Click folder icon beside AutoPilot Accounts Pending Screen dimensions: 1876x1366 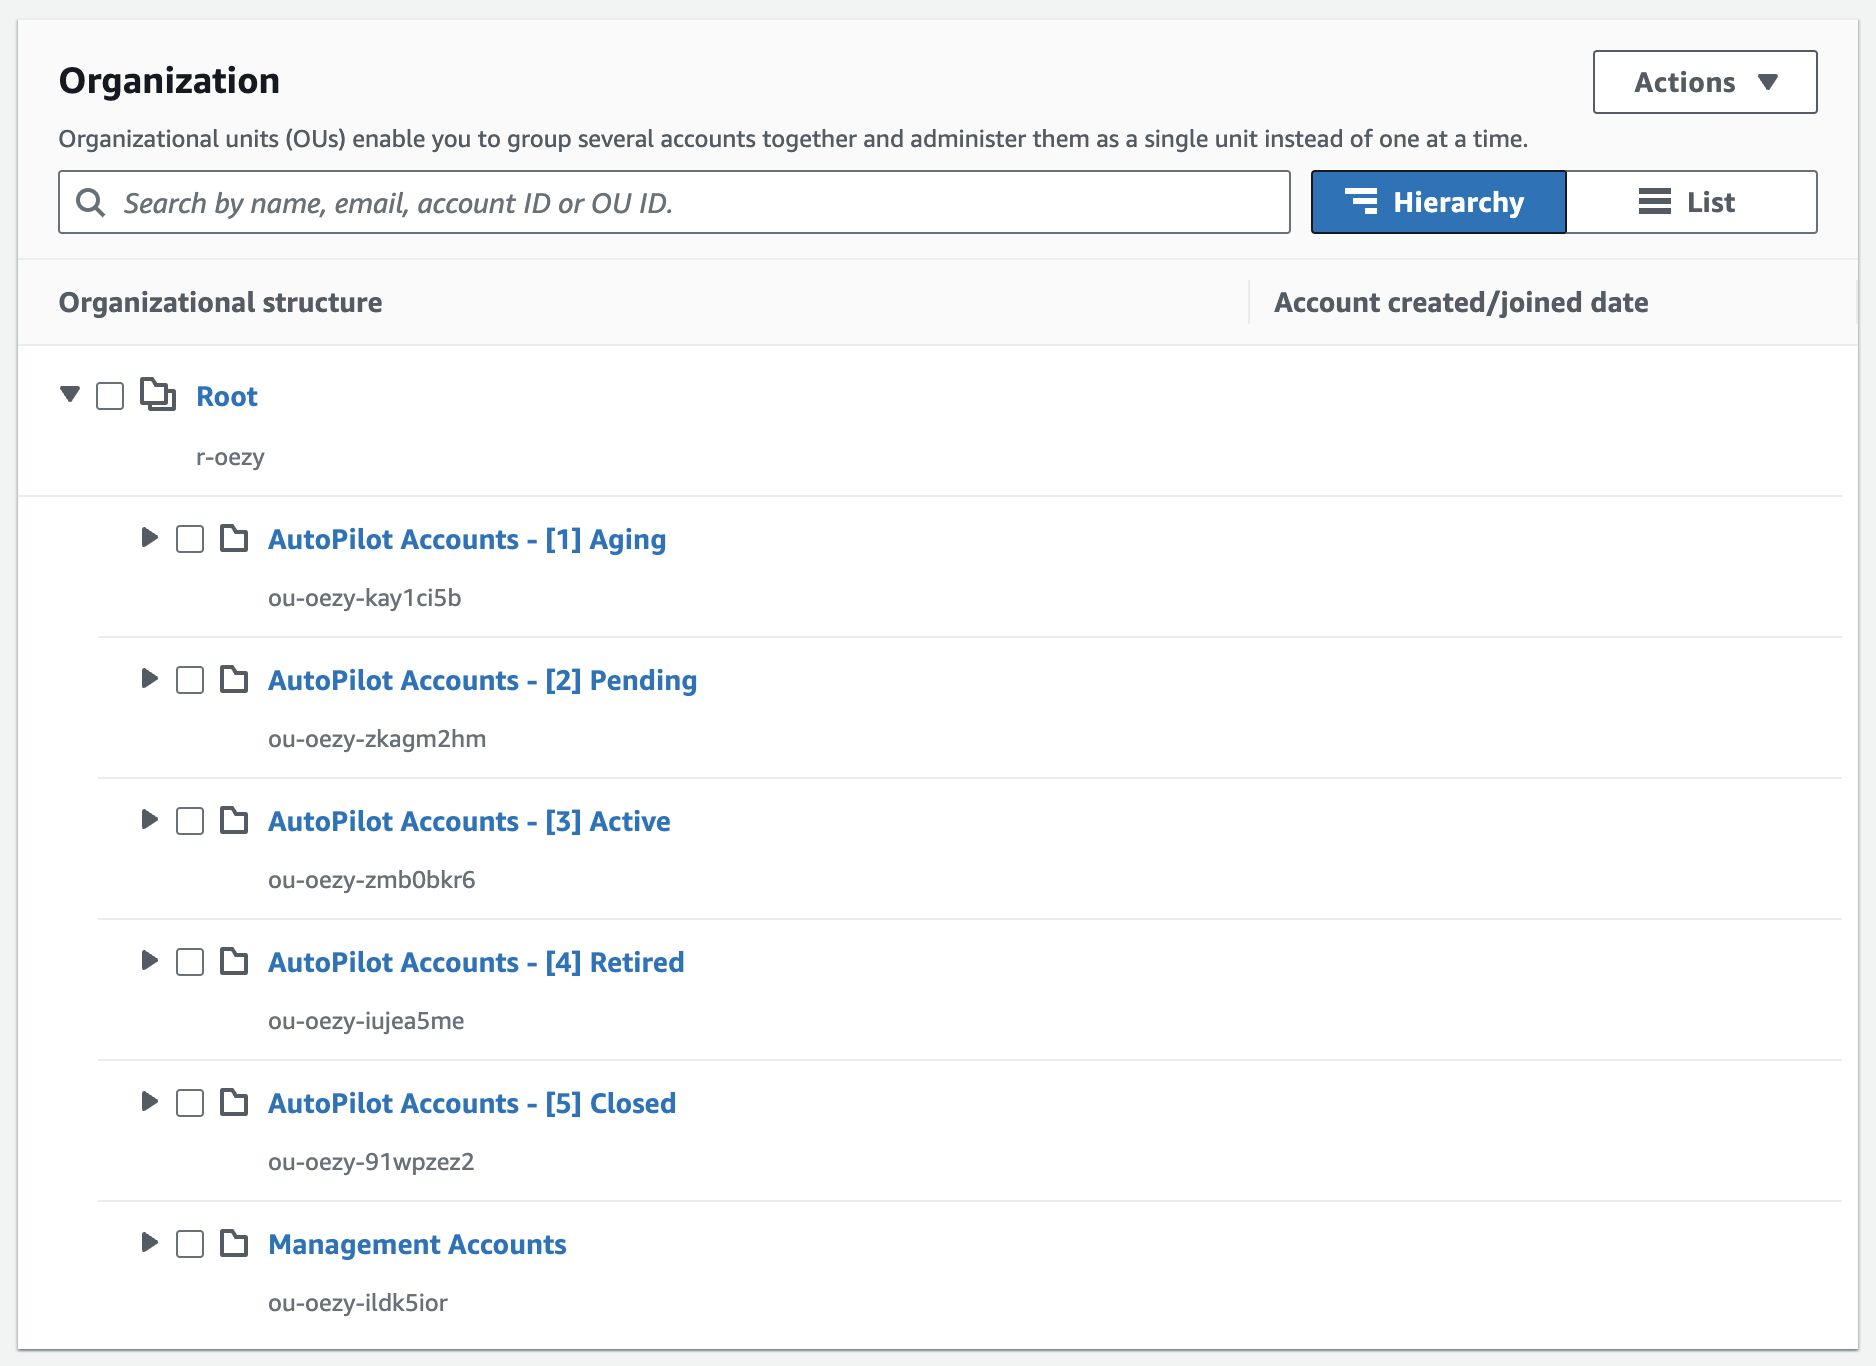[x=234, y=679]
